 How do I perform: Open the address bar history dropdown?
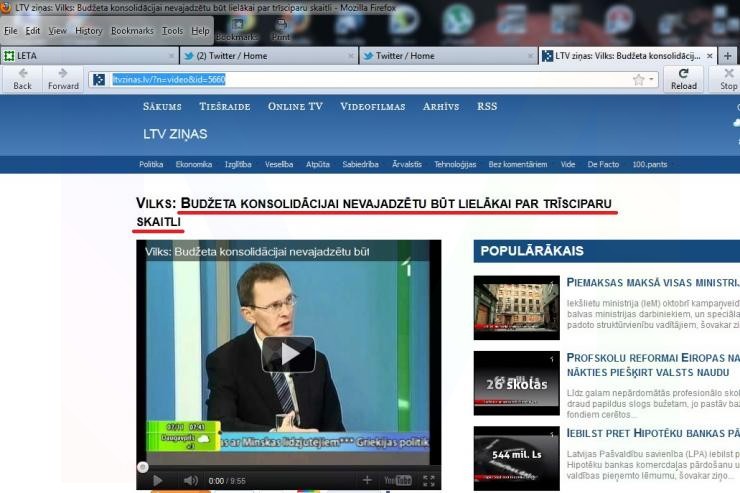point(652,80)
